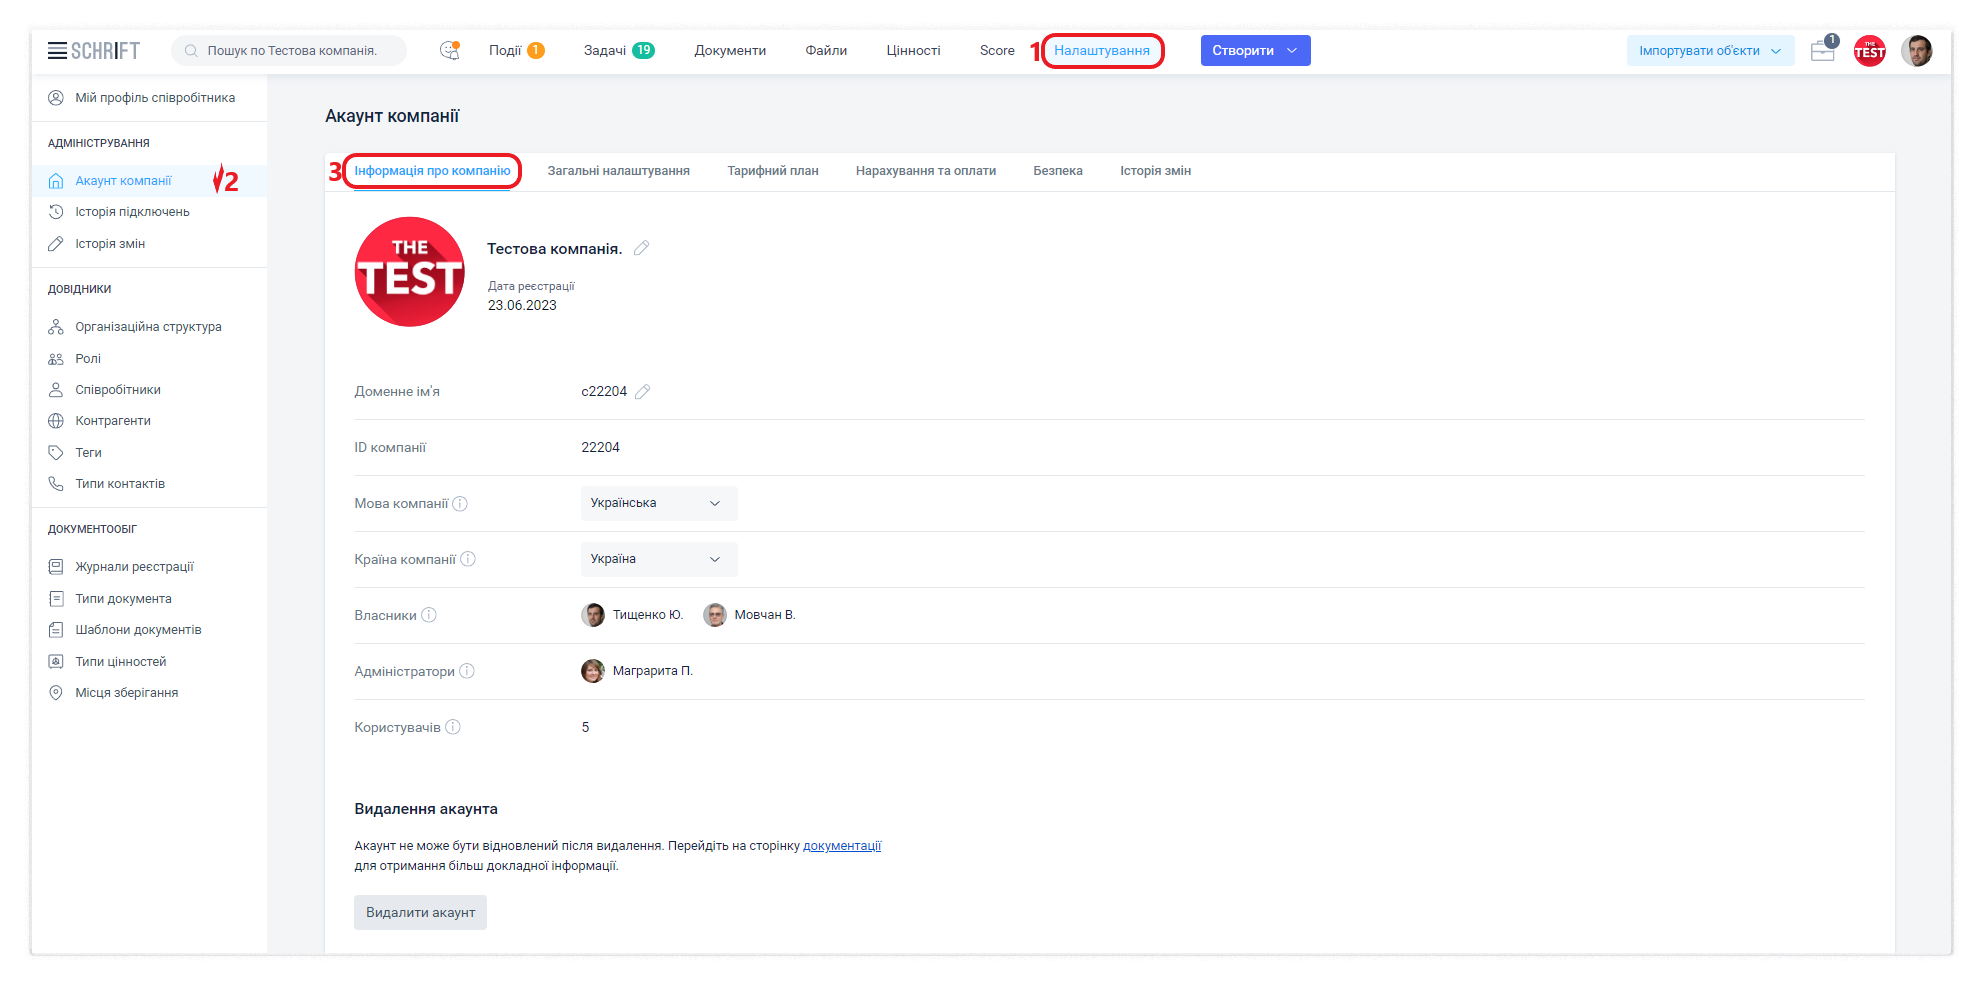Open the Створити dropdown button

click(x=1254, y=51)
